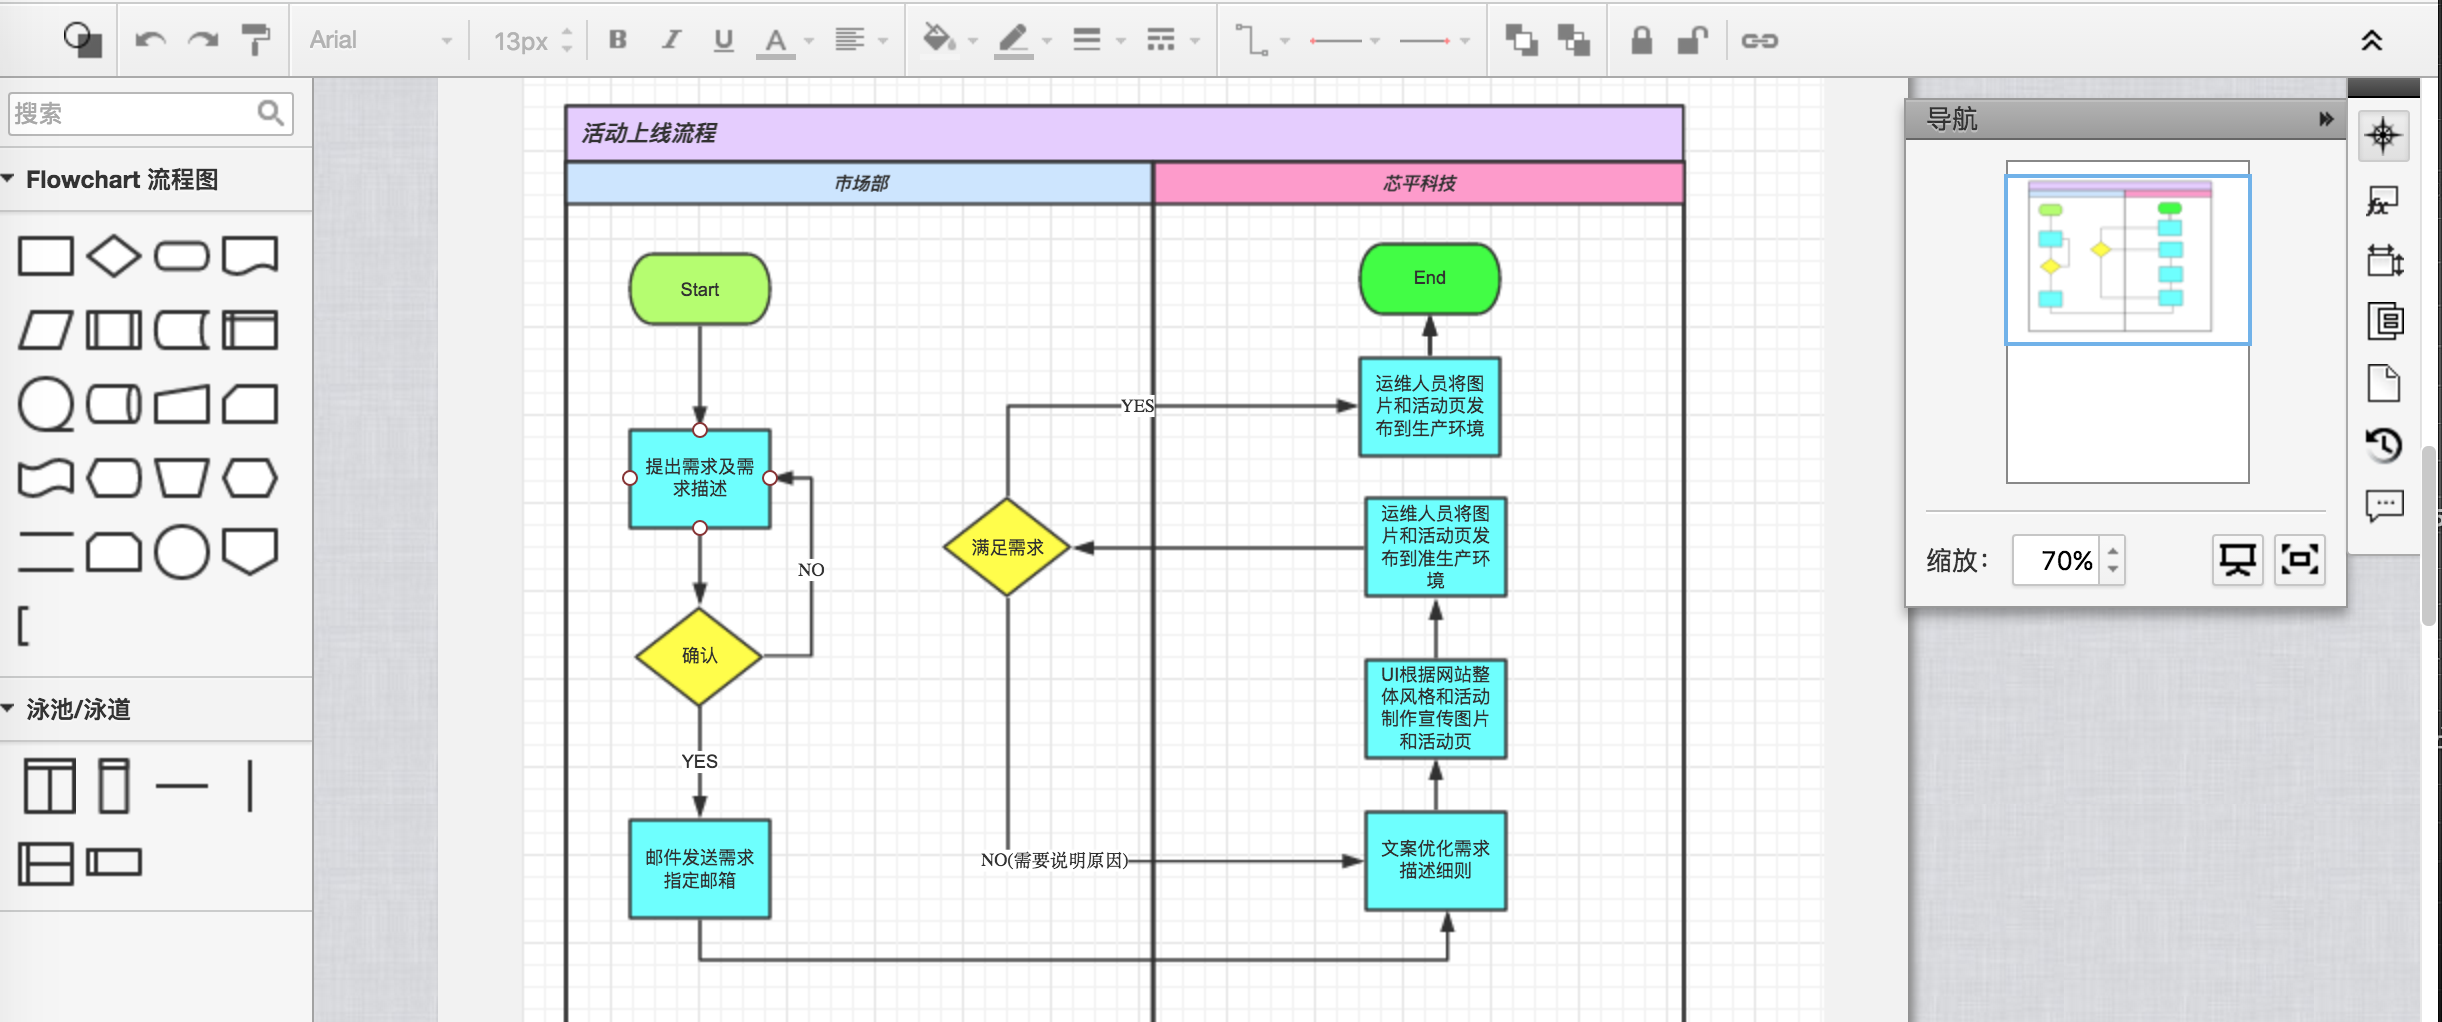
Task: Select the trapezoid manual operation shape
Action: [182, 478]
